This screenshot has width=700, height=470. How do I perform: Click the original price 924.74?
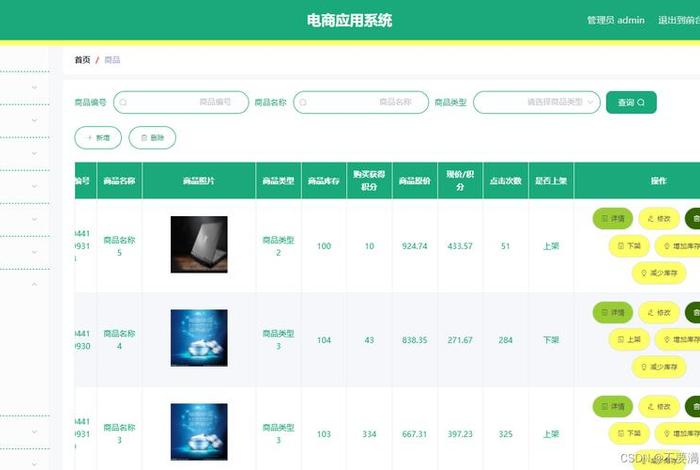tap(415, 246)
